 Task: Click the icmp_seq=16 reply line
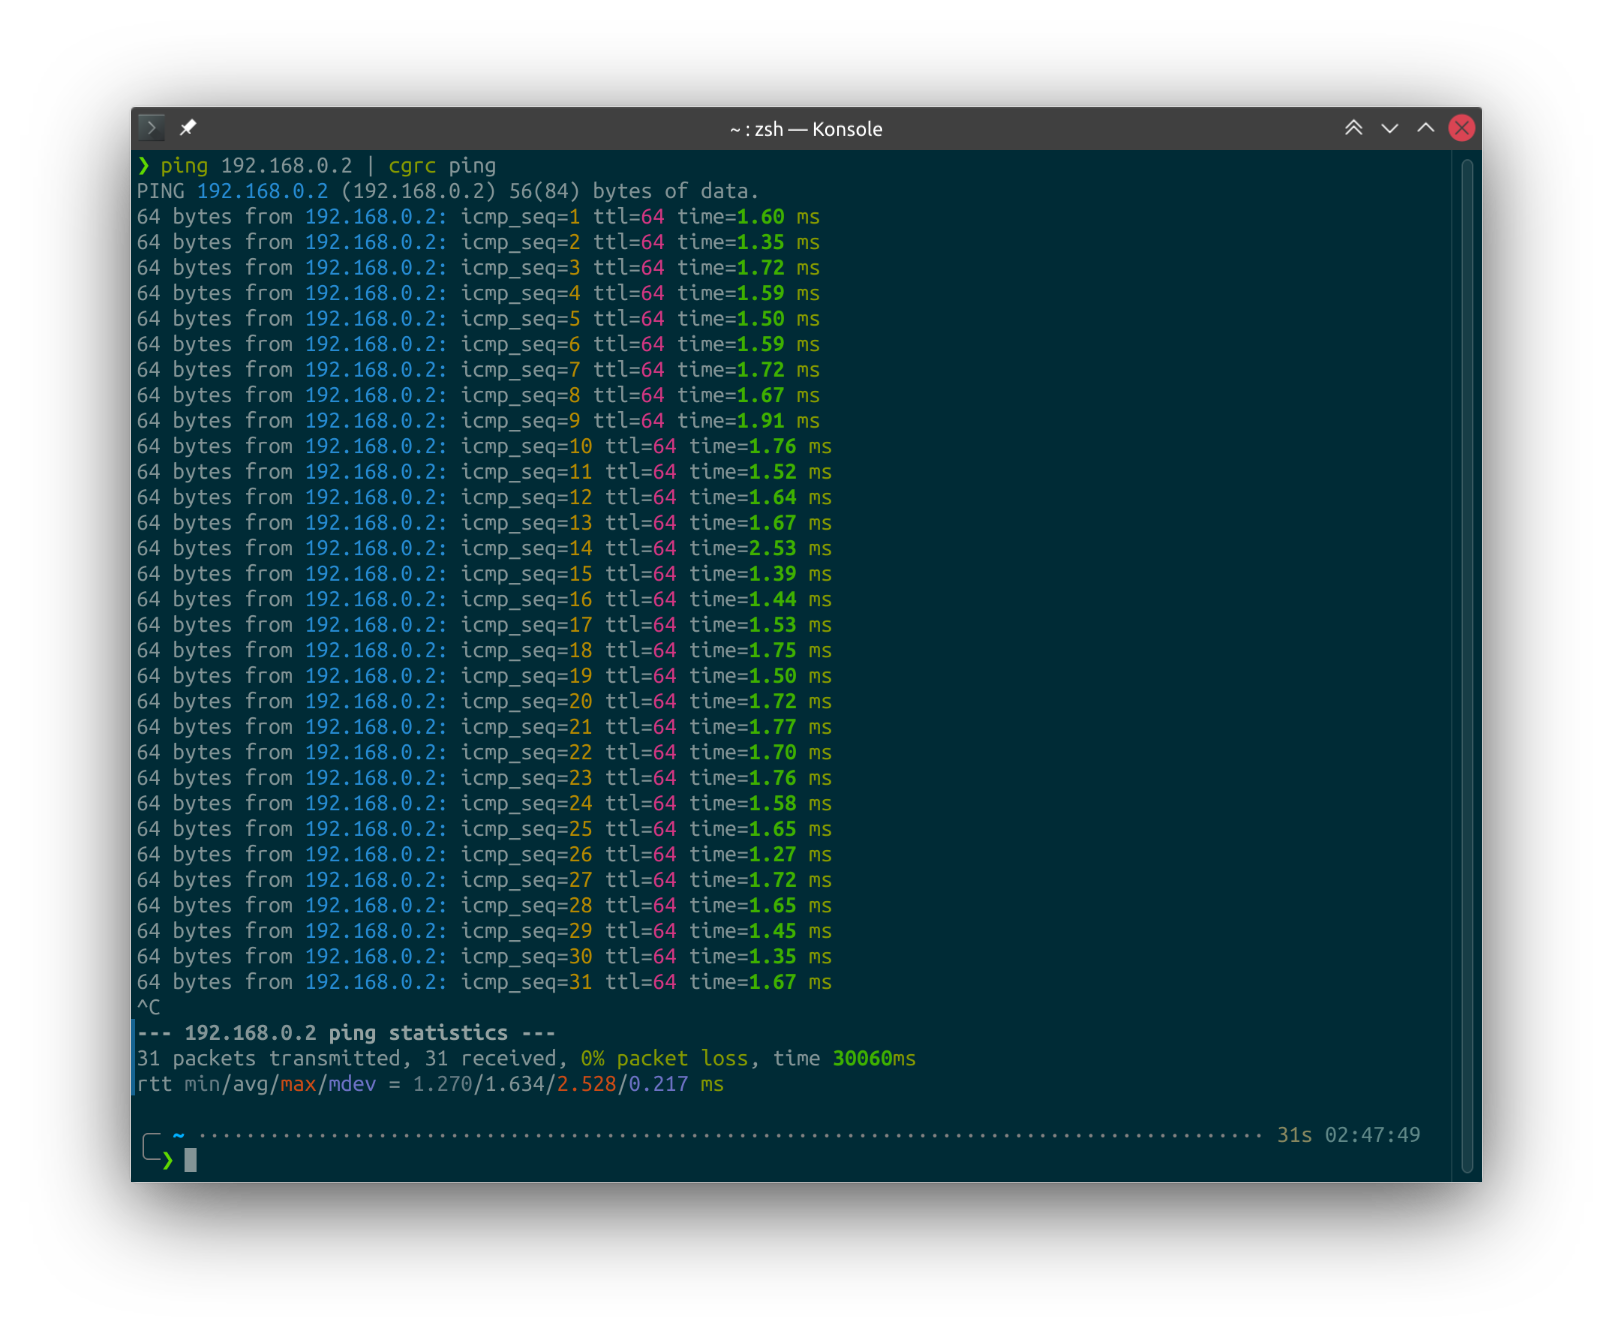pos(484,599)
